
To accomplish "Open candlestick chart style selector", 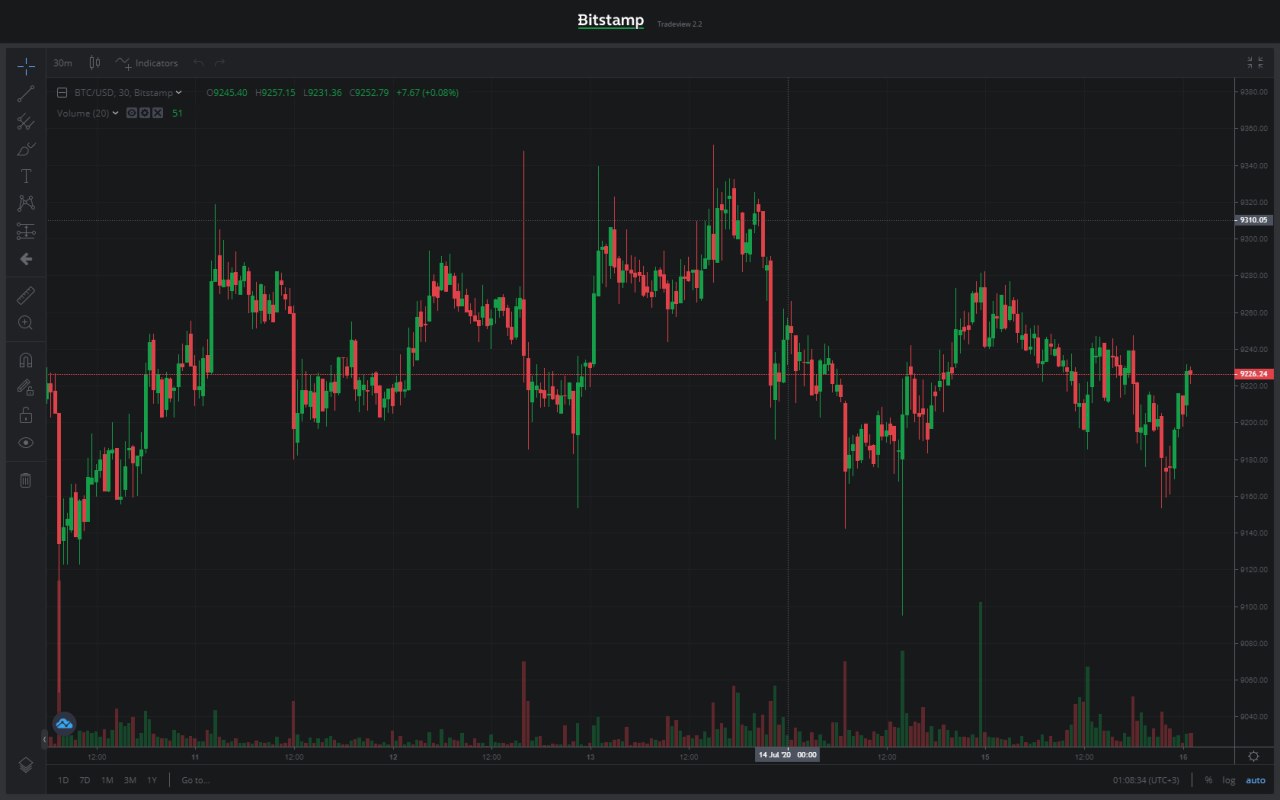I will (x=95, y=62).
